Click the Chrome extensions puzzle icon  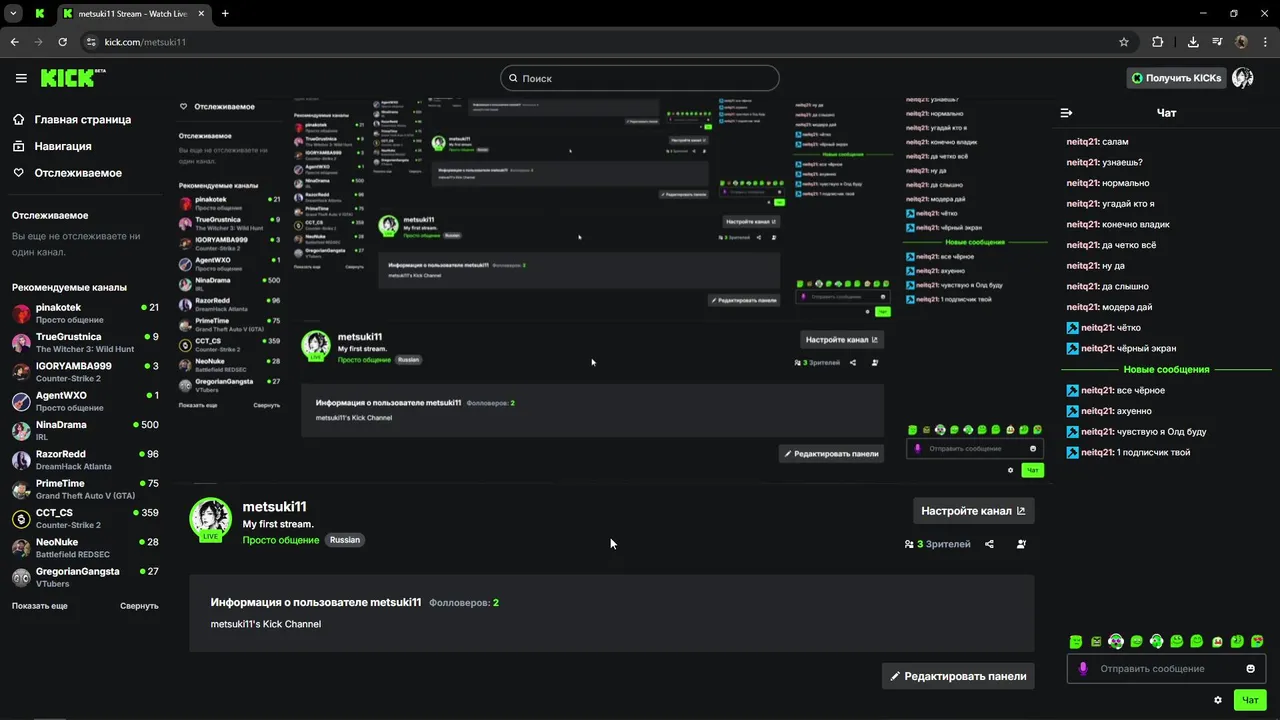[1157, 42]
